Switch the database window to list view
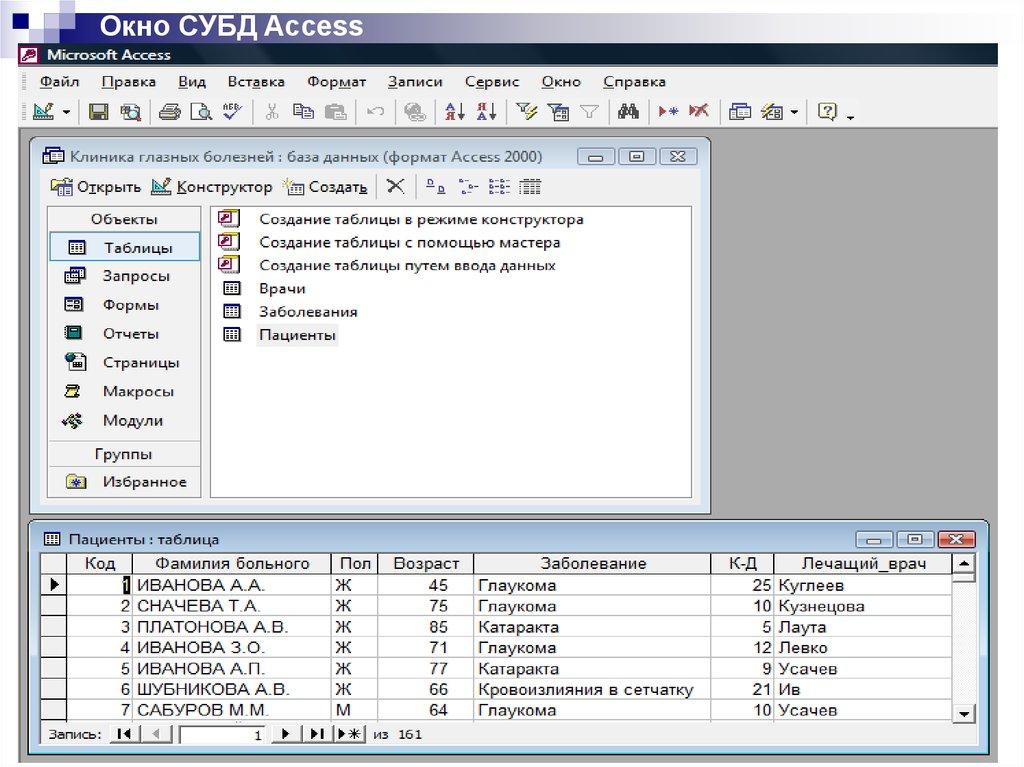This screenshot has width=1024, height=767. (x=499, y=186)
